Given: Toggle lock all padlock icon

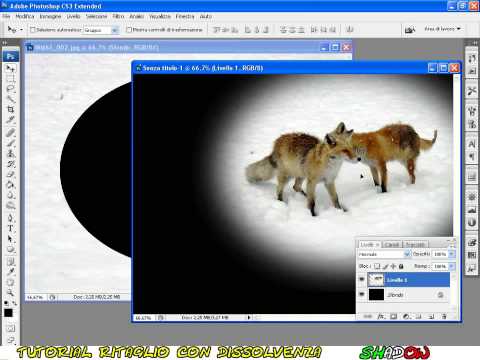Looking at the screenshot, I should point(401,266).
